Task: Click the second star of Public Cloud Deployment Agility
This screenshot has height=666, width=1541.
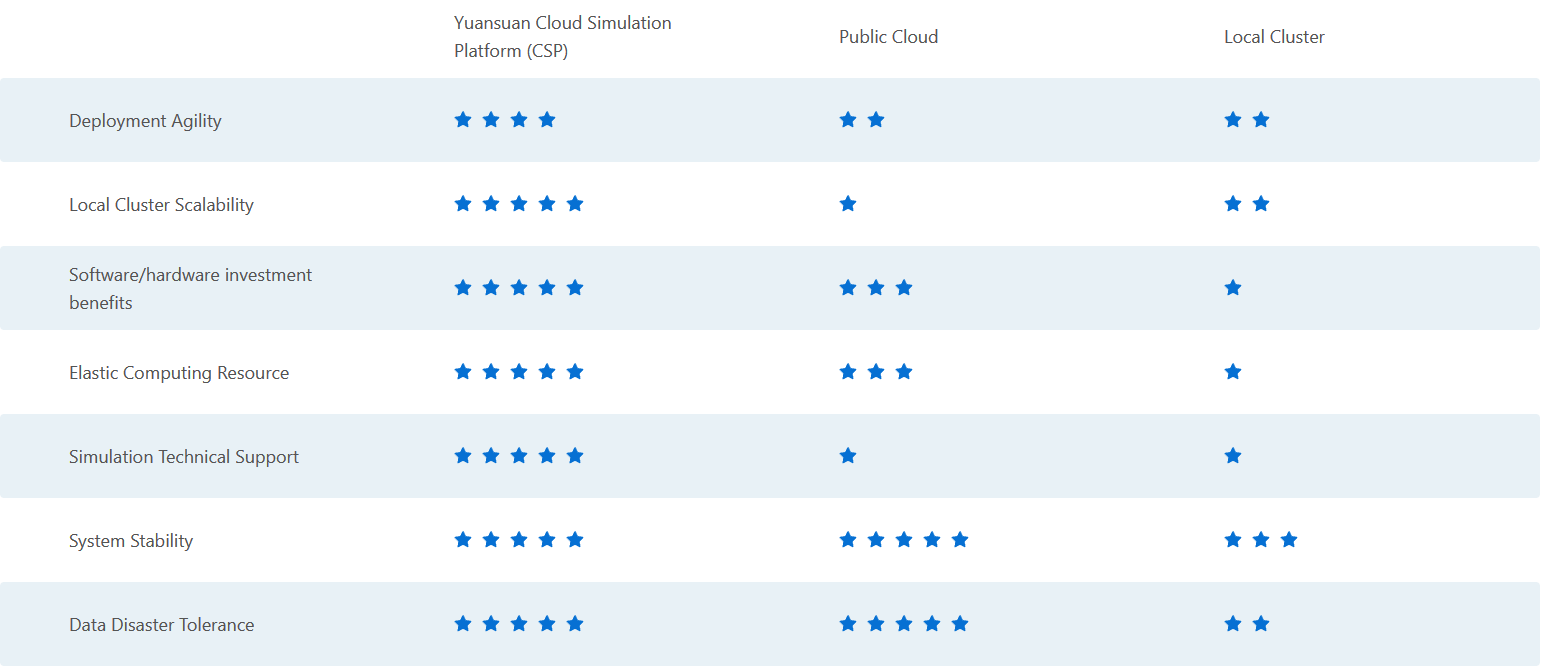Action: pos(876,120)
